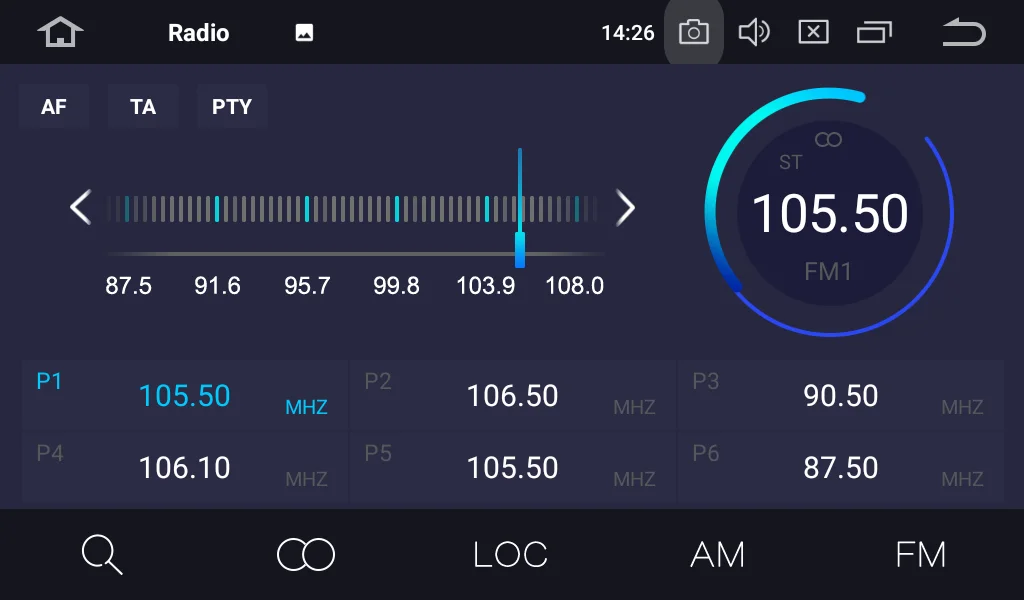This screenshot has width=1024, height=600.
Task: Toggle the AF option
Action: (54, 106)
